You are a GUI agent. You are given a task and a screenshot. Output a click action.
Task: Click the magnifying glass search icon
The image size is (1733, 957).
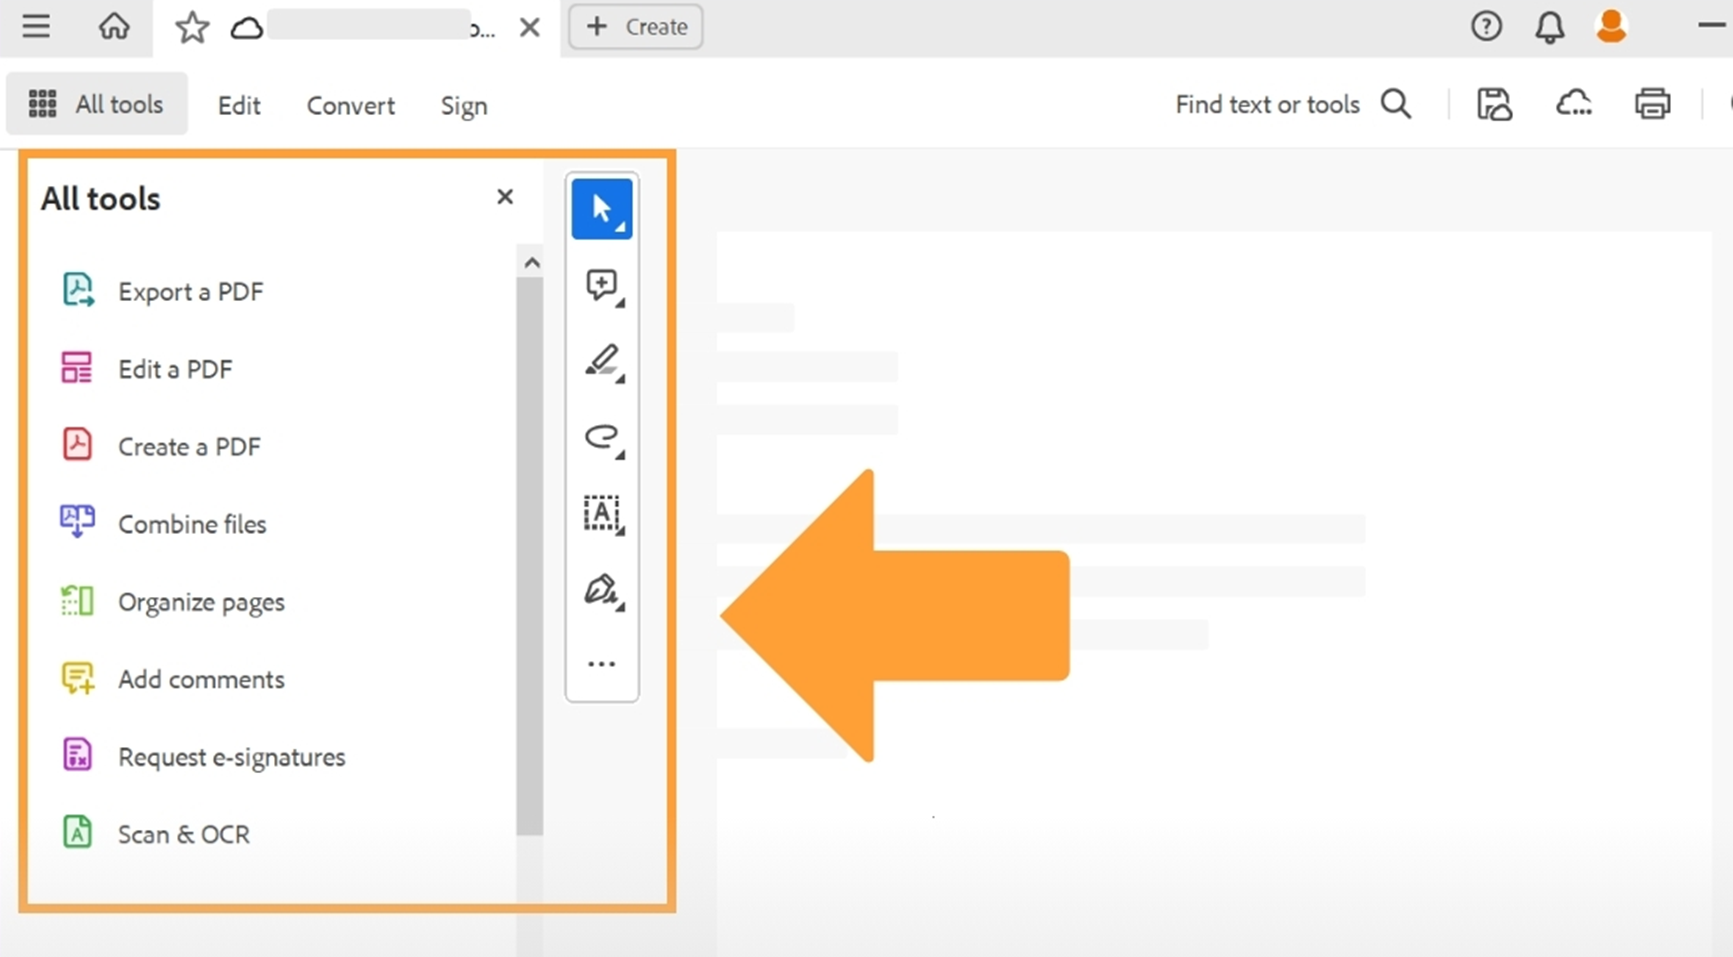[x=1396, y=104]
